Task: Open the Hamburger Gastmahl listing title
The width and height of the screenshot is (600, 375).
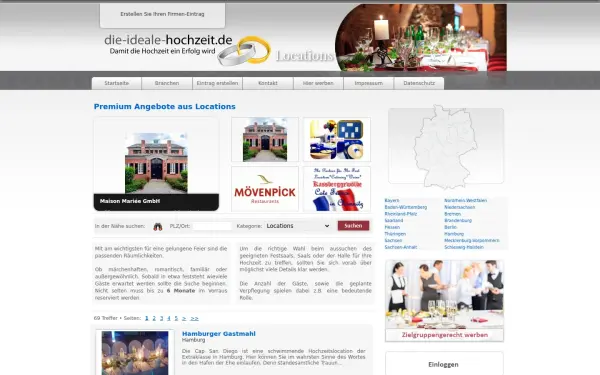Action: point(218,334)
